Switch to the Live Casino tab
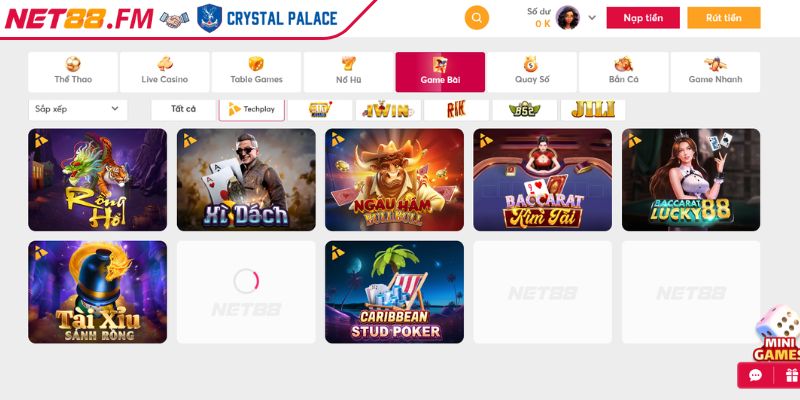800x400 pixels. point(164,72)
